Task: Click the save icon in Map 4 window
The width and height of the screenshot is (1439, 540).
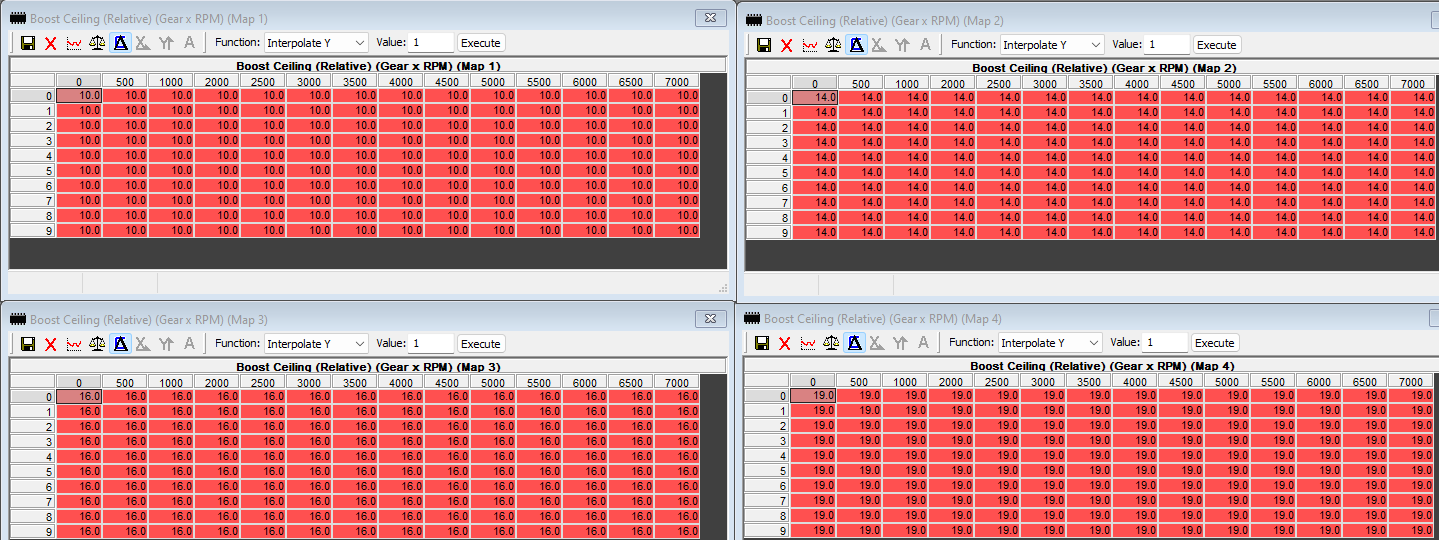Action: [761, 343]
